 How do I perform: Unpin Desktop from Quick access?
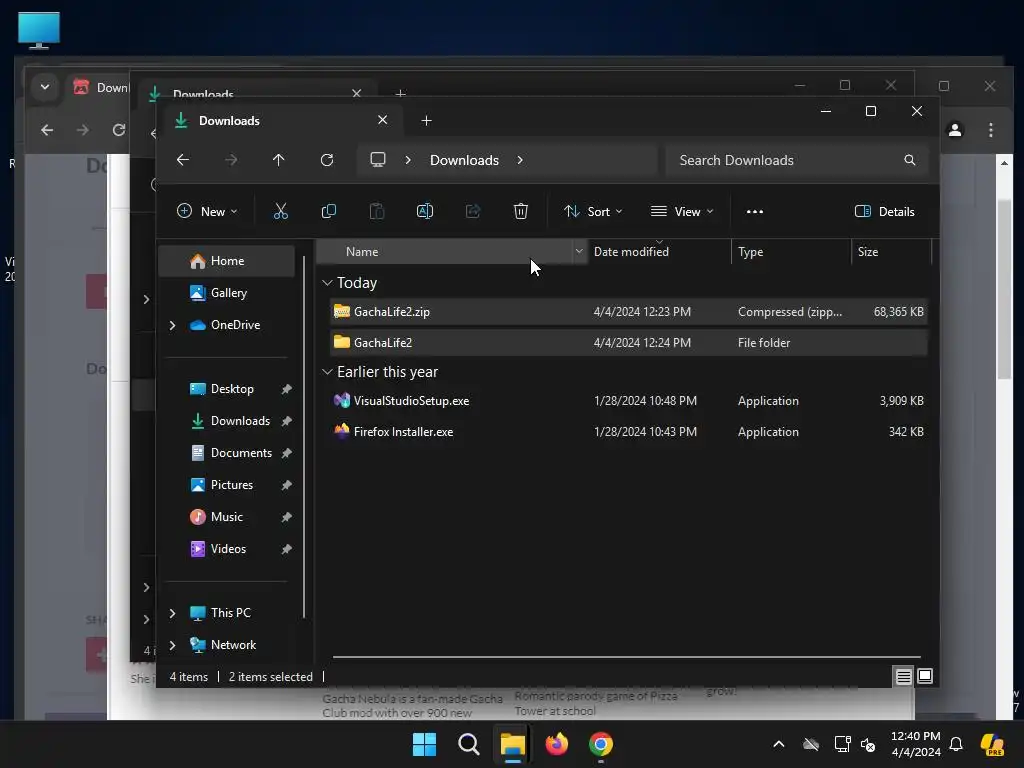[x=286, y=389]
